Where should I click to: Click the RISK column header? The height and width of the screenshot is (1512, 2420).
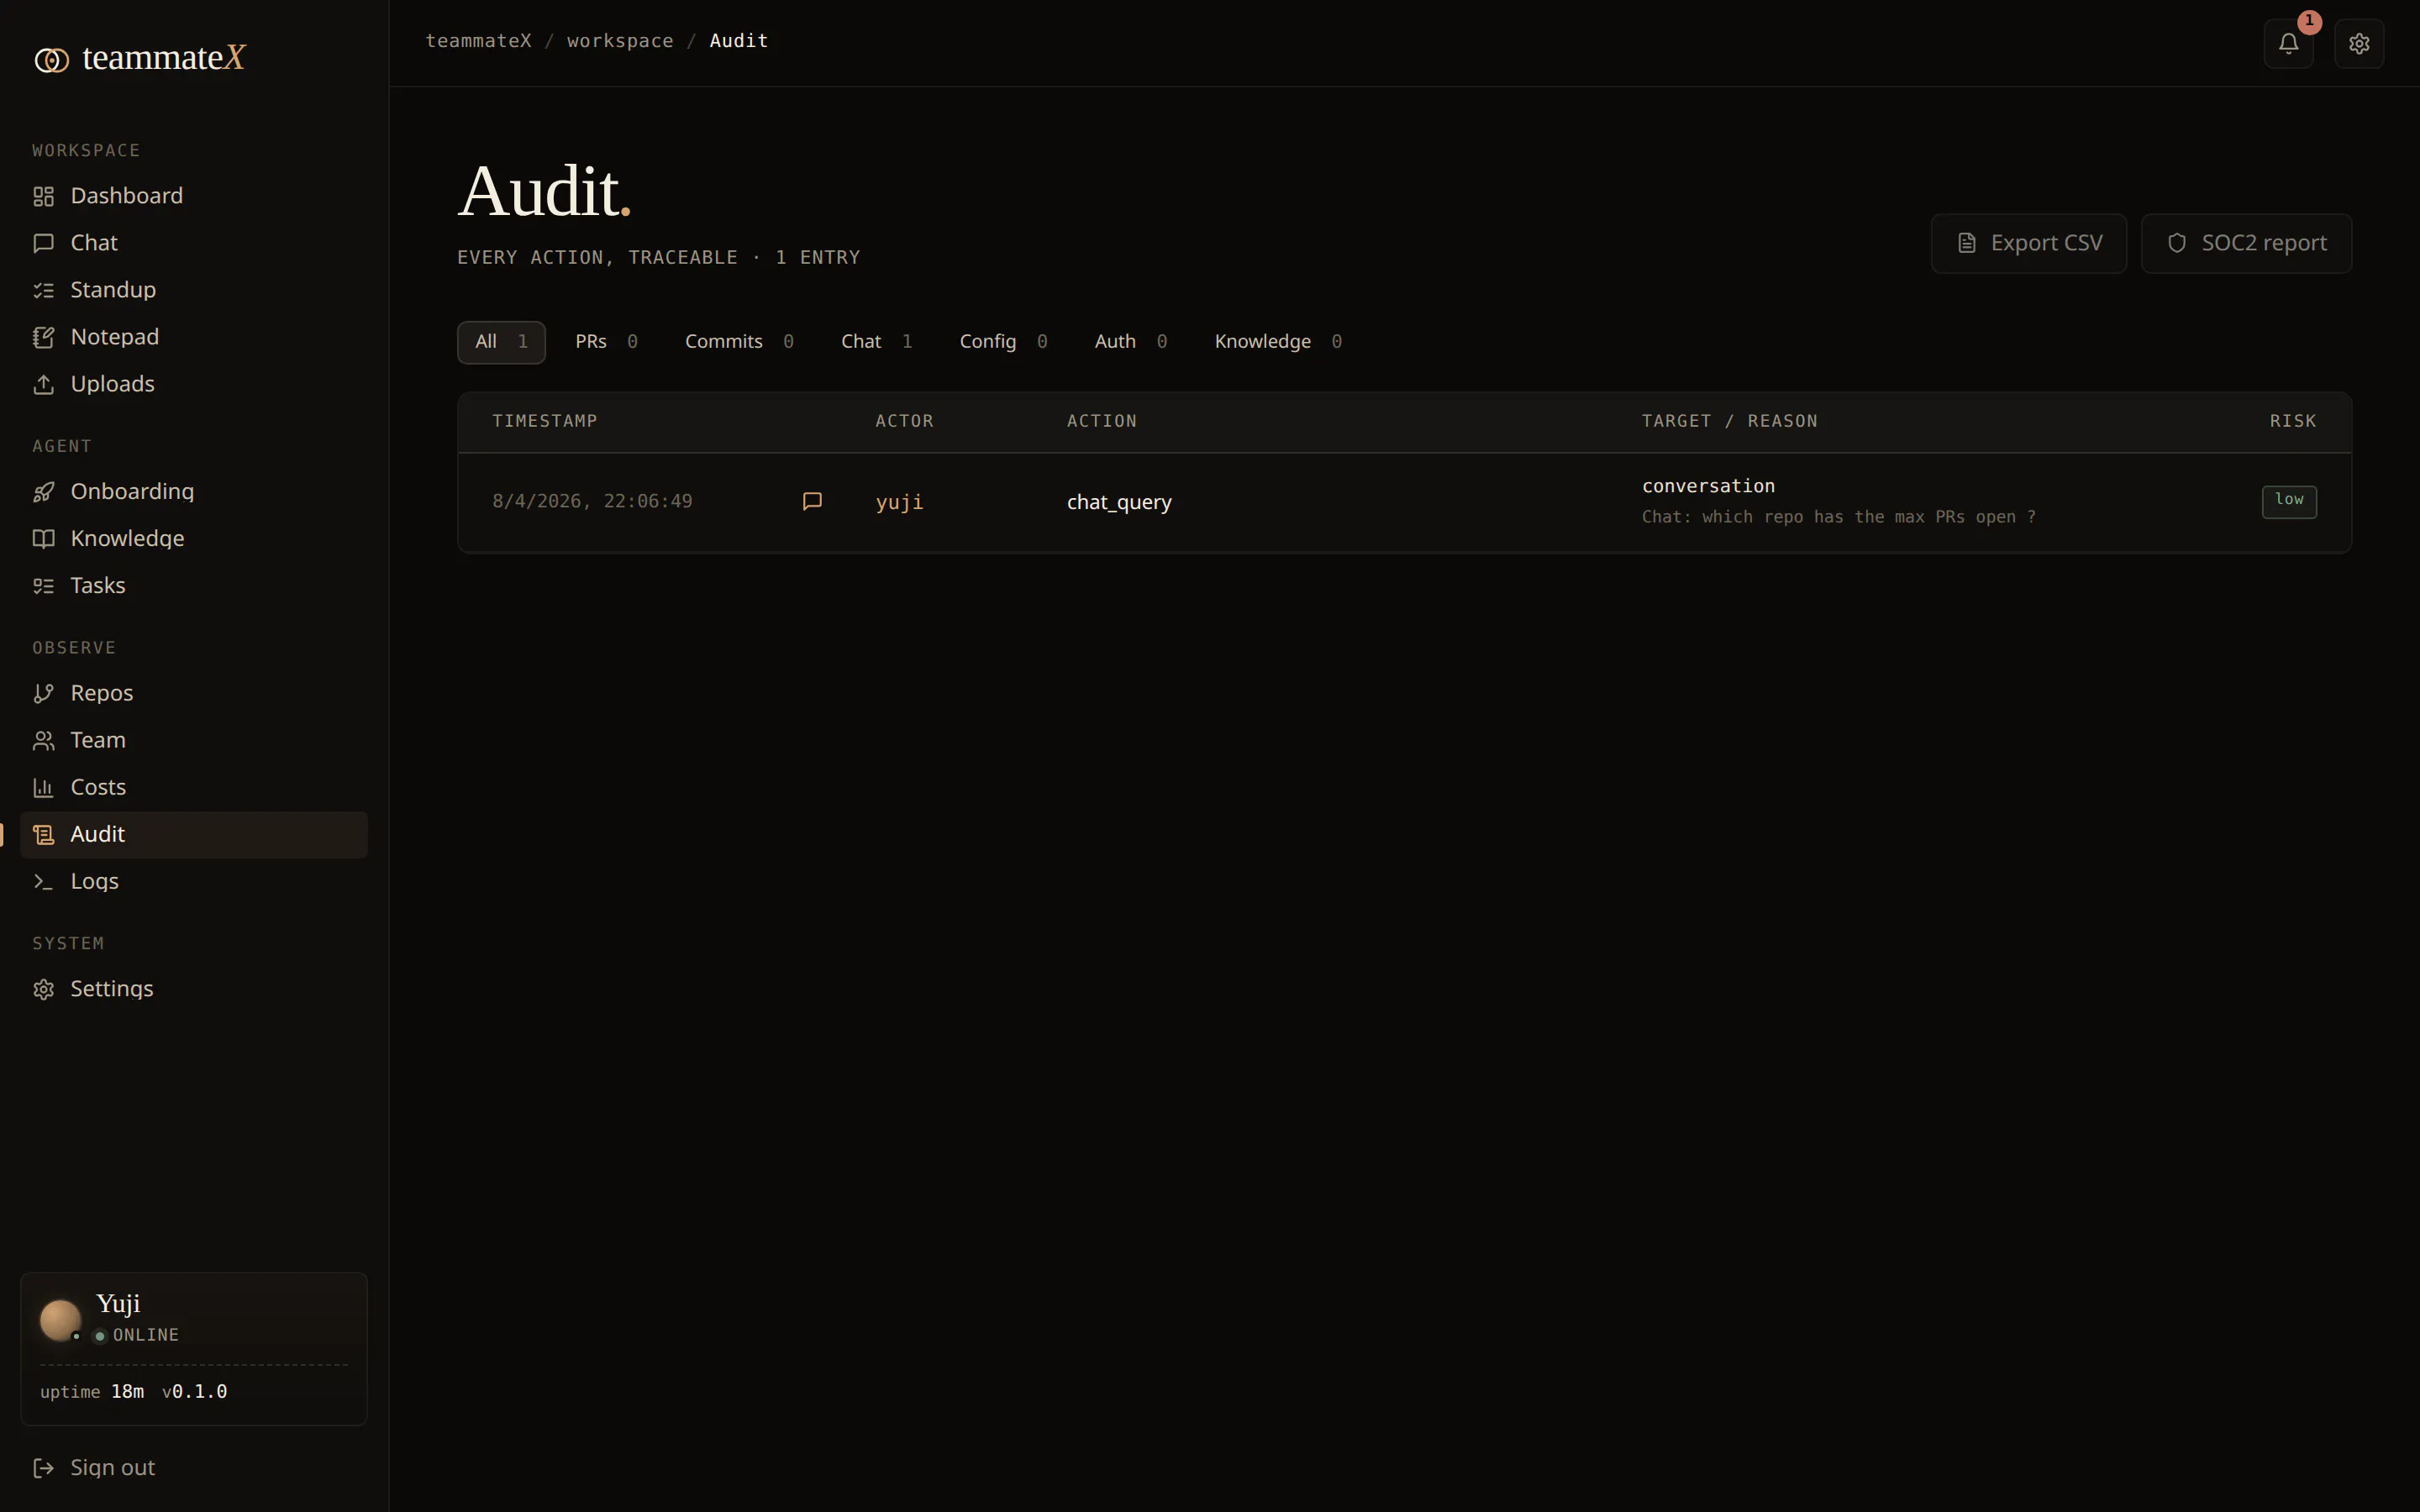[2293, 421]
